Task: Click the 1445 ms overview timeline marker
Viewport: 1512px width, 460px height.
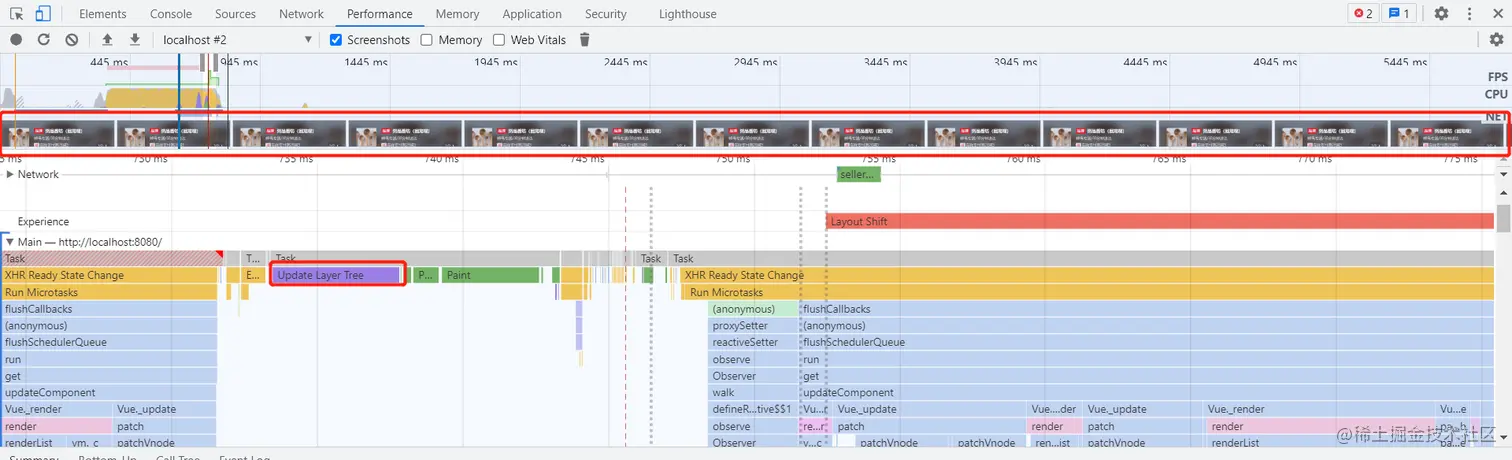Action: click(366, 62)
